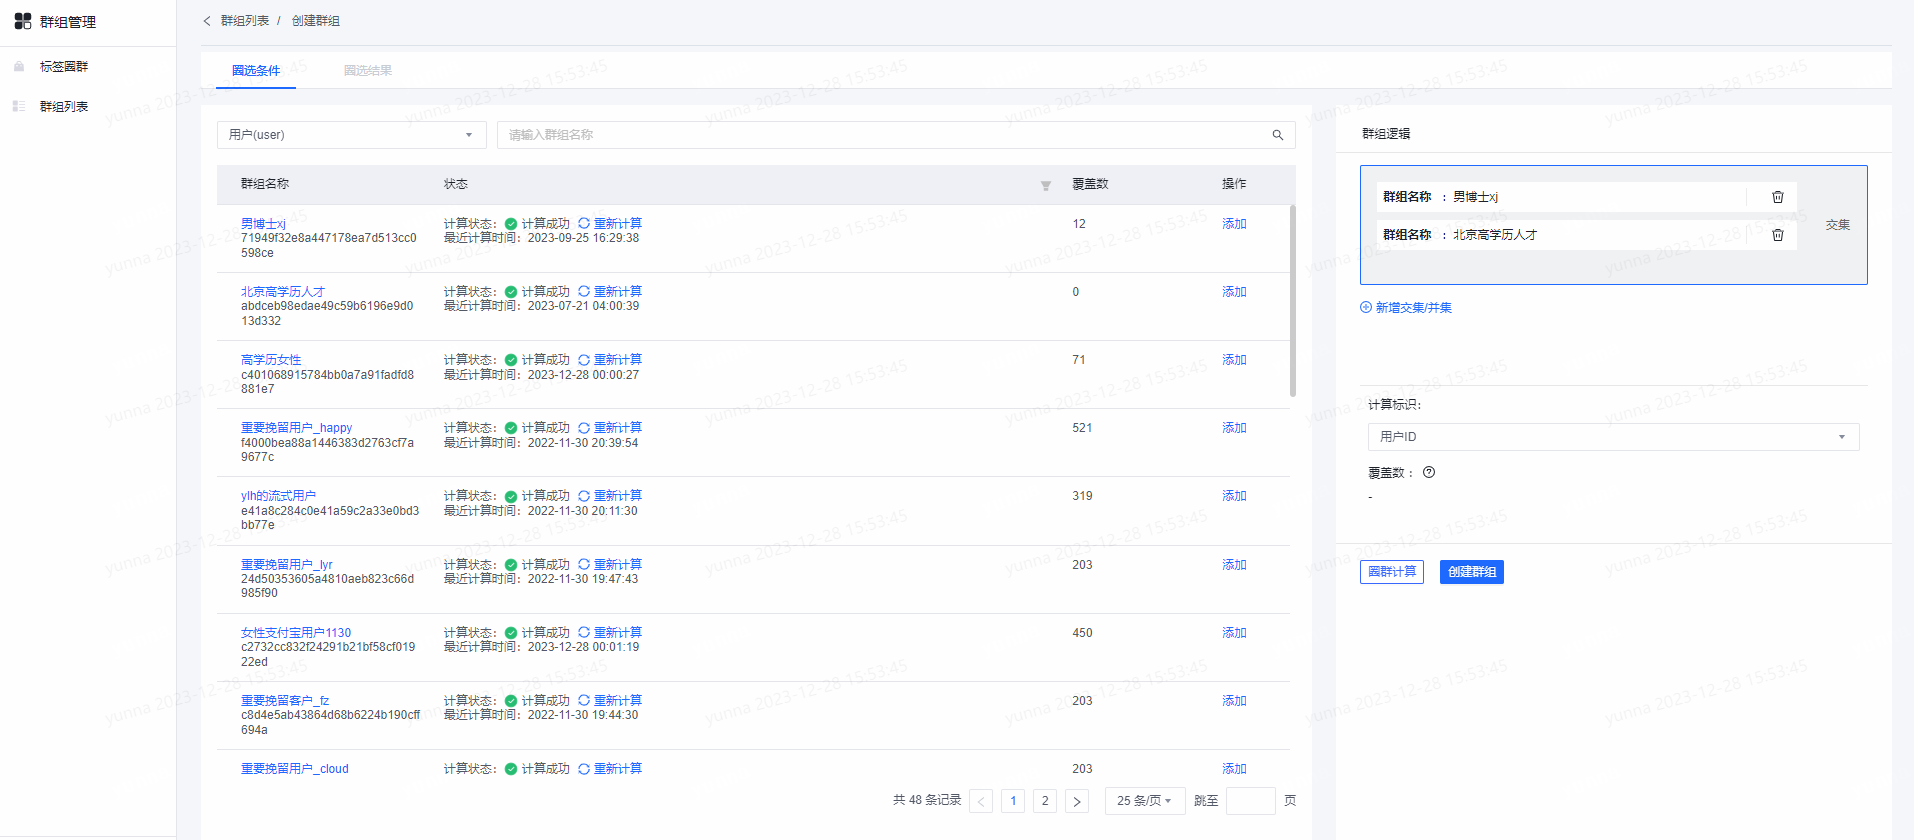The image size is (1914, 840).
Task: Add the ylh的流式用户 group
Action: [1234, 496]
